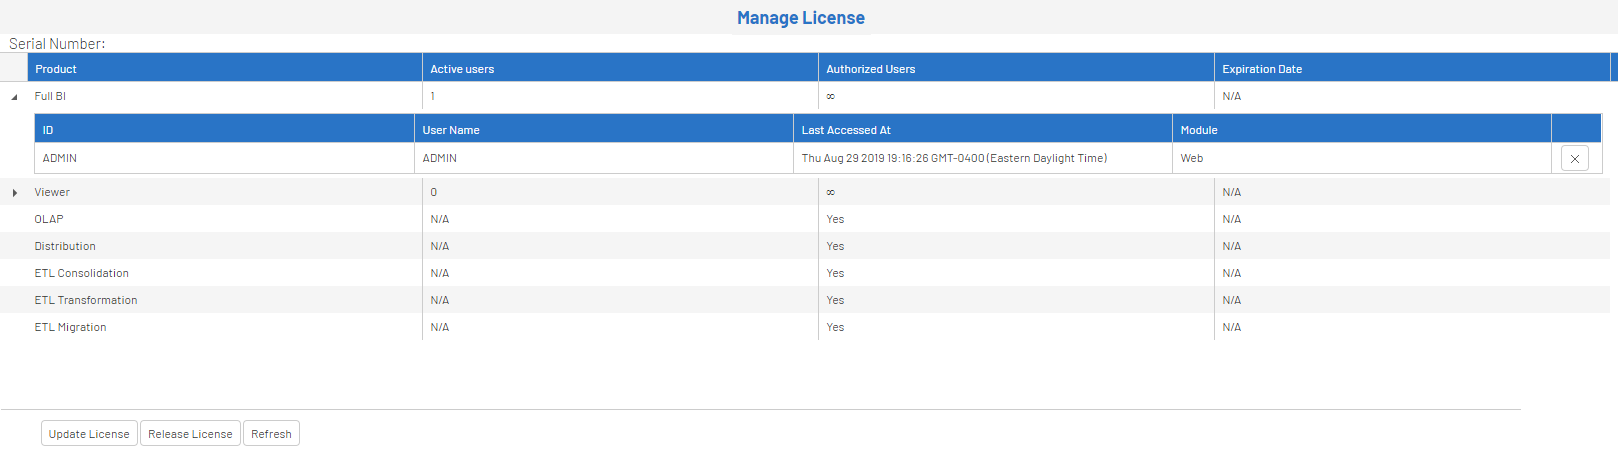Sort by Product column header
The image size is (1618, 451).
pyautogui.click(x=56, y=69)
